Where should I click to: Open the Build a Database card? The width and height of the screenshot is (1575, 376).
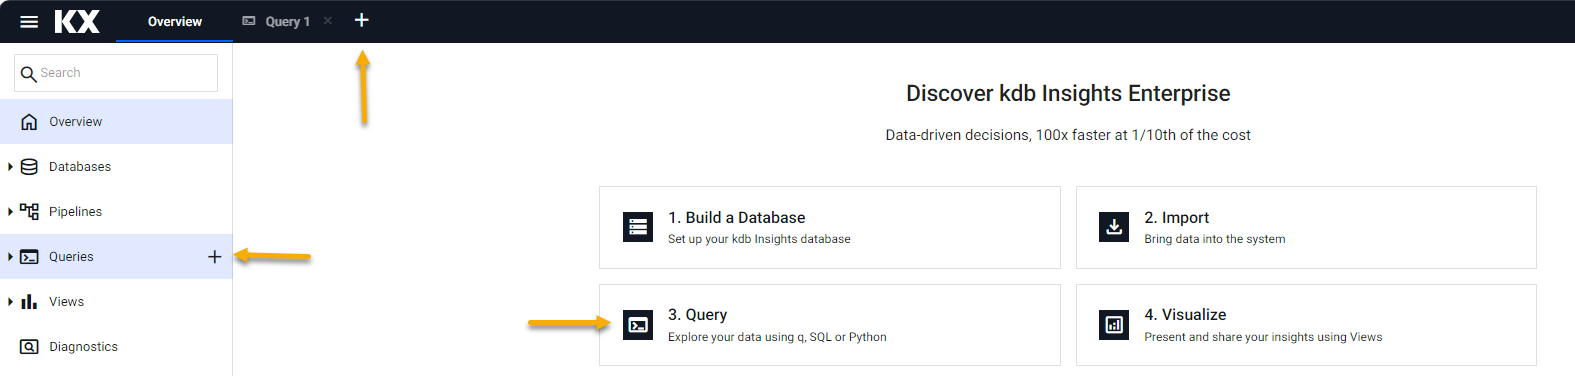point(830,227)
